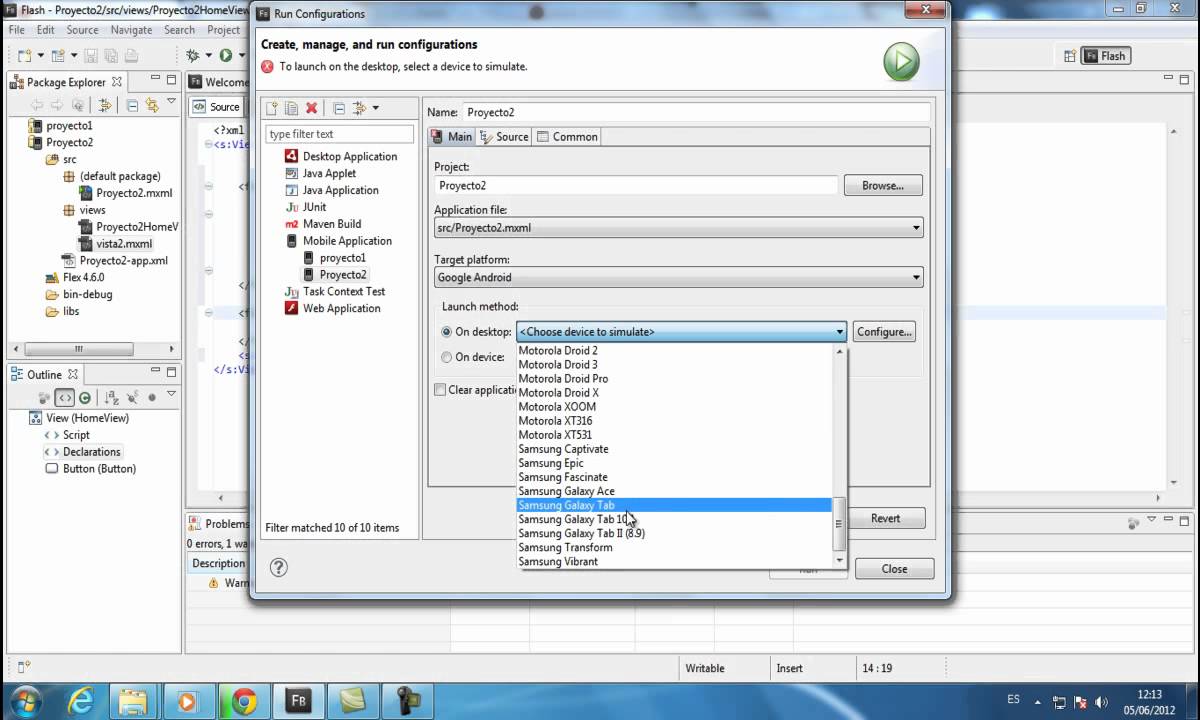The height and width of the screenshot is (720, 1200).
Task: Toggle Link with Editor in Package Explorer
Action: click(151, 104)
